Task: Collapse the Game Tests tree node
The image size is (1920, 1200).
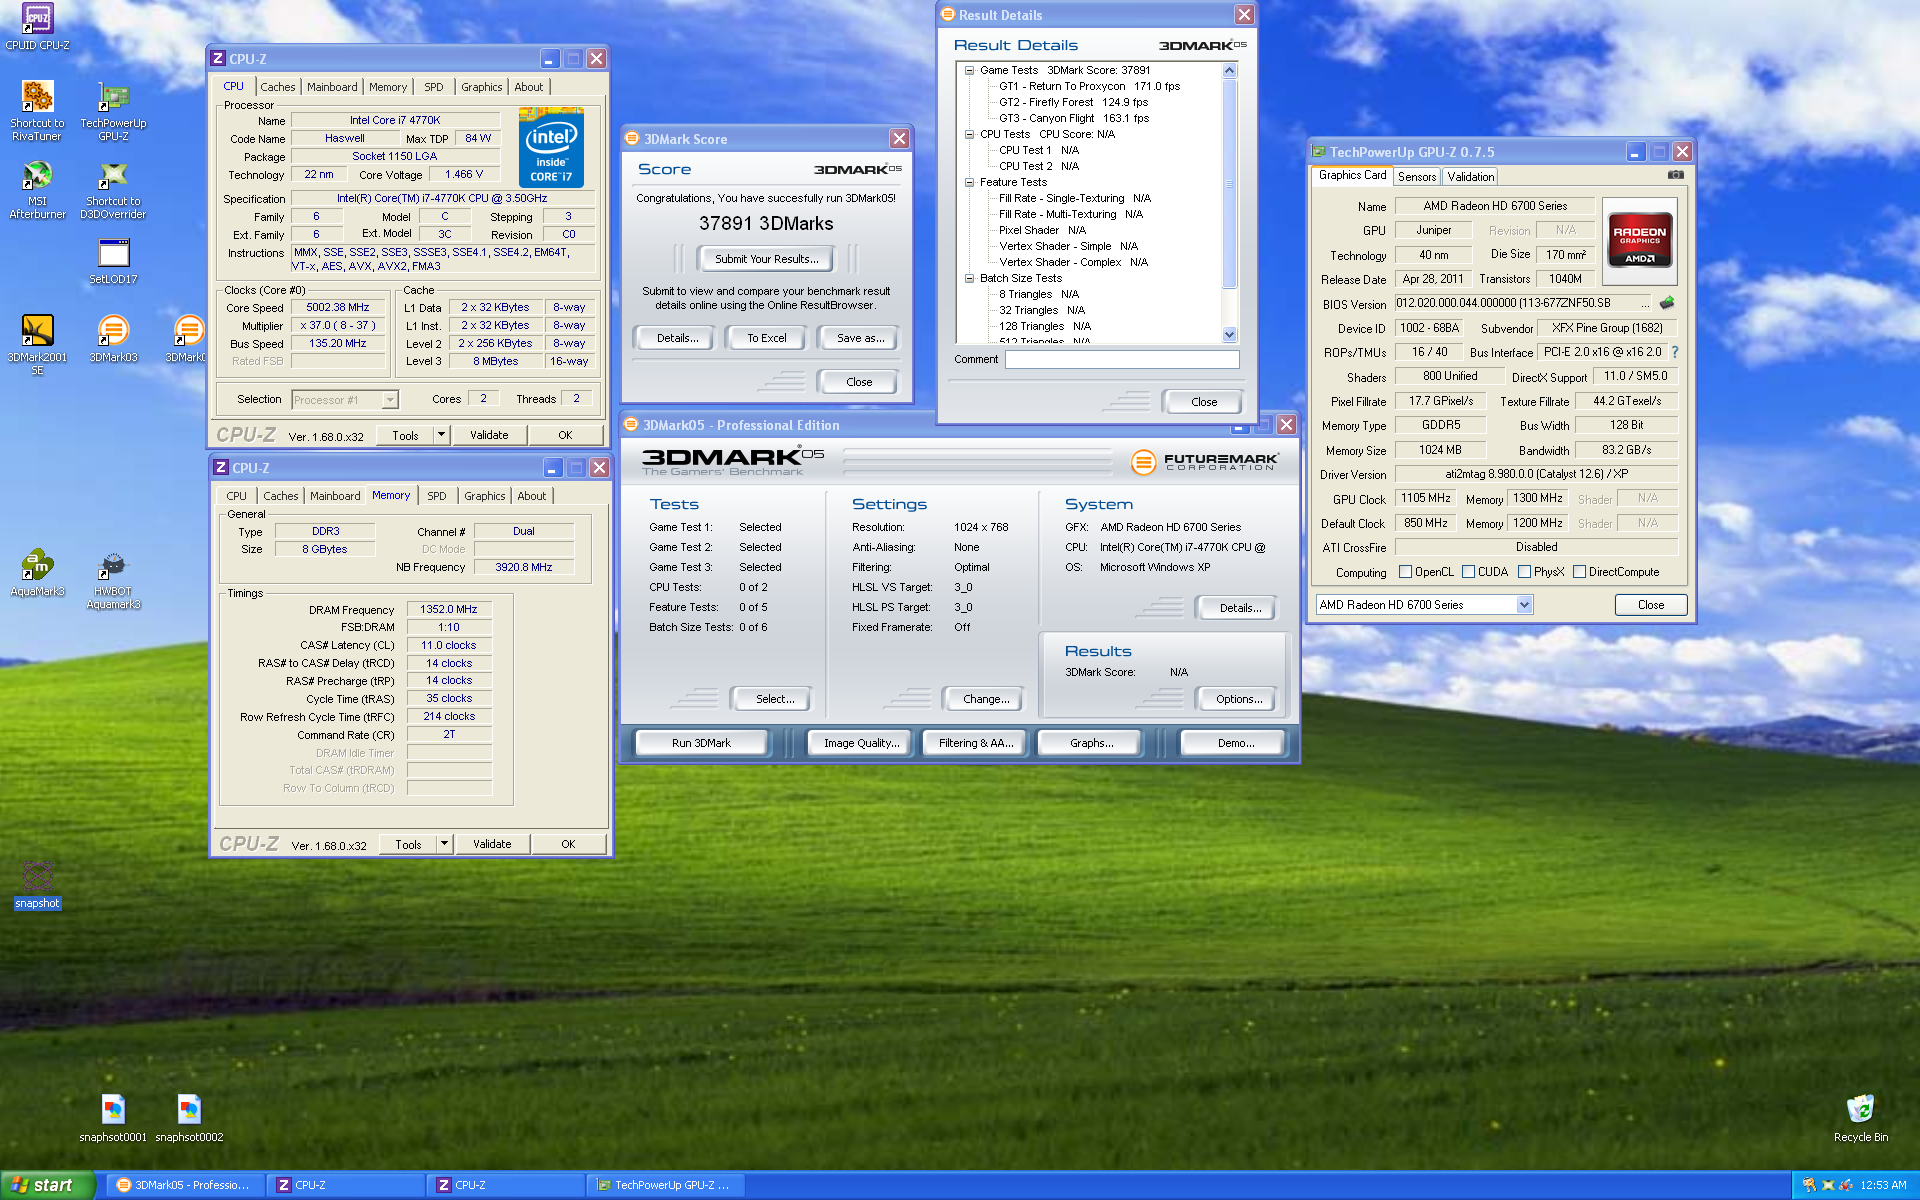Action: [x=969, y=70]
